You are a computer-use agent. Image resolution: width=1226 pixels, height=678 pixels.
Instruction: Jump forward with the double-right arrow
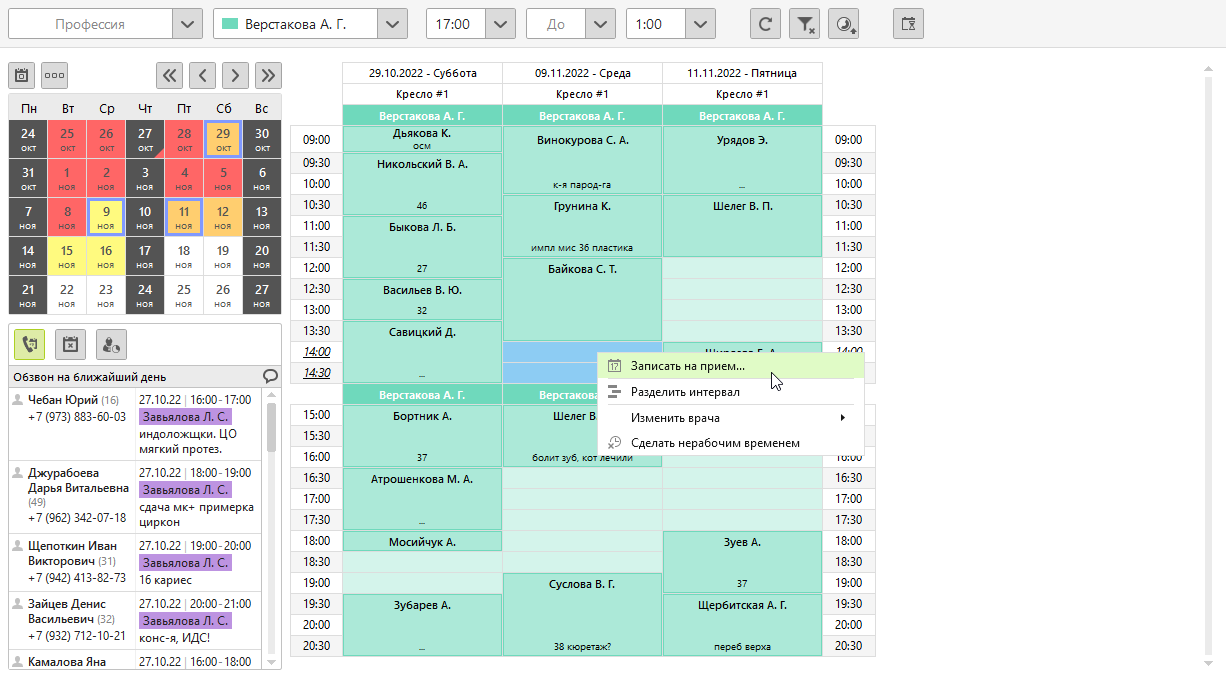click(268, 75)
